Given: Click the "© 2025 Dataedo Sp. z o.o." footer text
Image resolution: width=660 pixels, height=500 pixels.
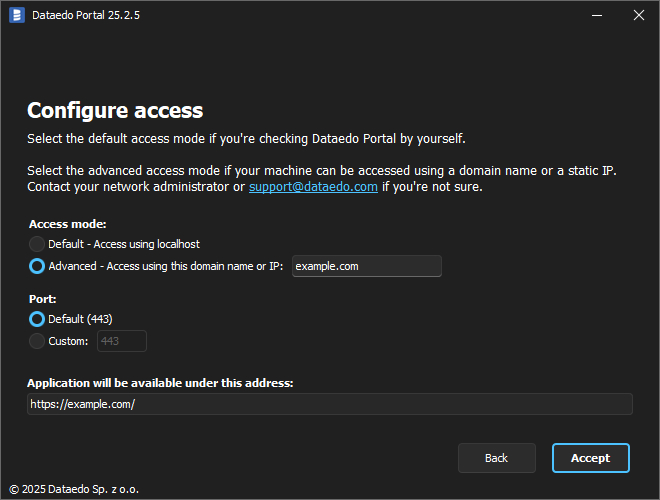Looking at the screenshot, I should [x=75, y=489].
